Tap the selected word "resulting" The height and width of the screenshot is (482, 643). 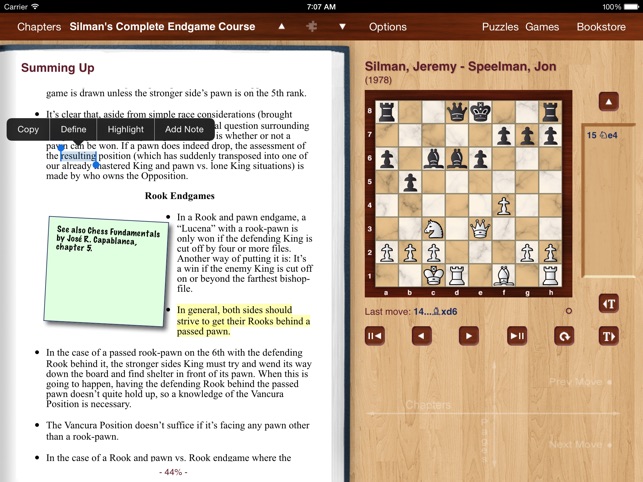tap(78, 156)
